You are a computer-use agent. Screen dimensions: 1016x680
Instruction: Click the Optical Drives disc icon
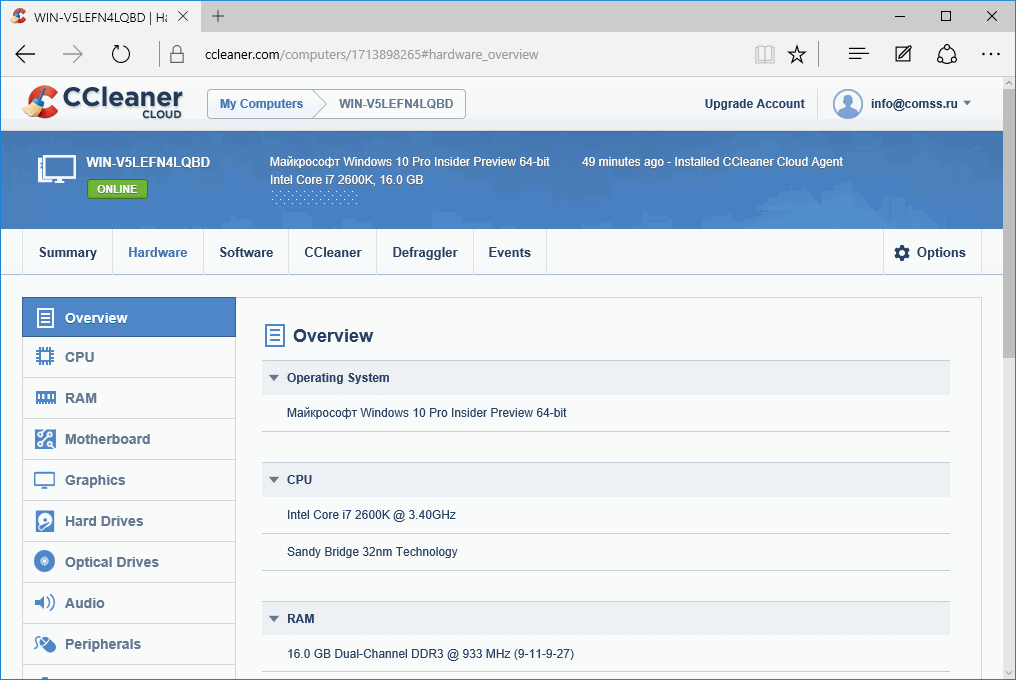tap(45, 561)
